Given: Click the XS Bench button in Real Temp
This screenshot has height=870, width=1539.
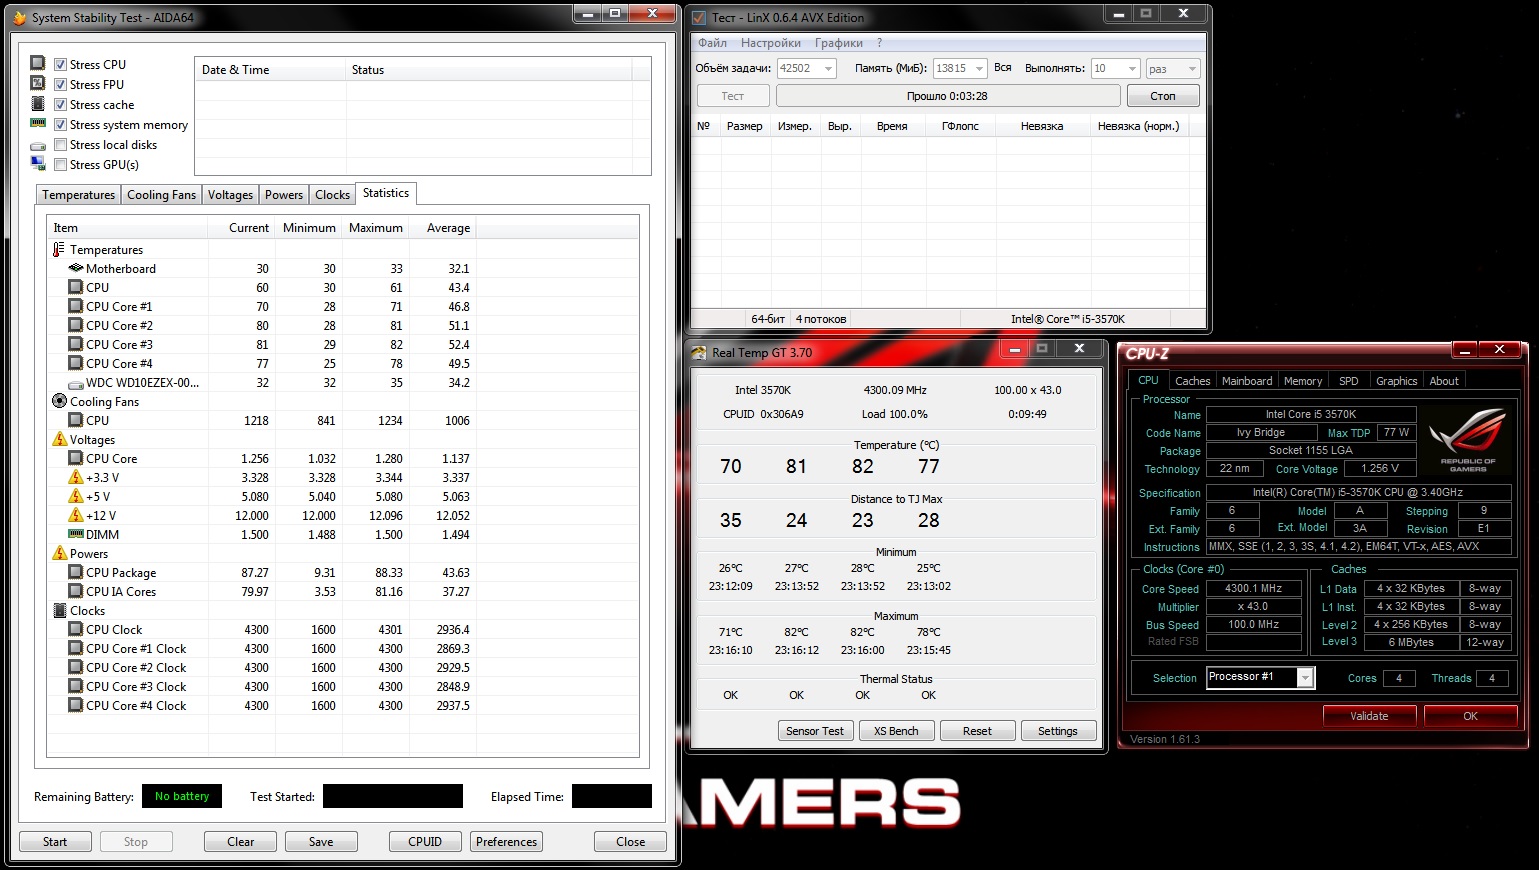Looking at the screenshot, I should pyautogui.click(x=896, y=731).
